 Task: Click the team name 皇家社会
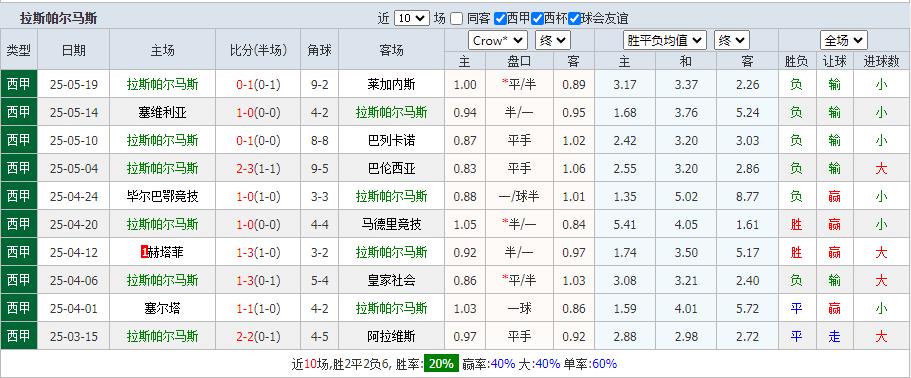[x=392, y=280]
